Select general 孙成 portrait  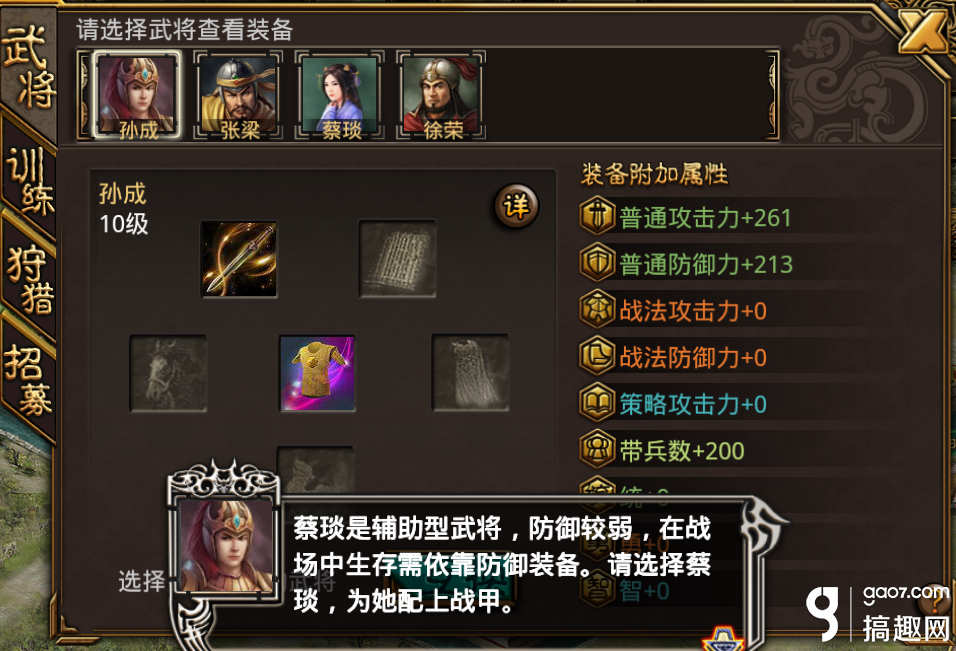[137, 96]
